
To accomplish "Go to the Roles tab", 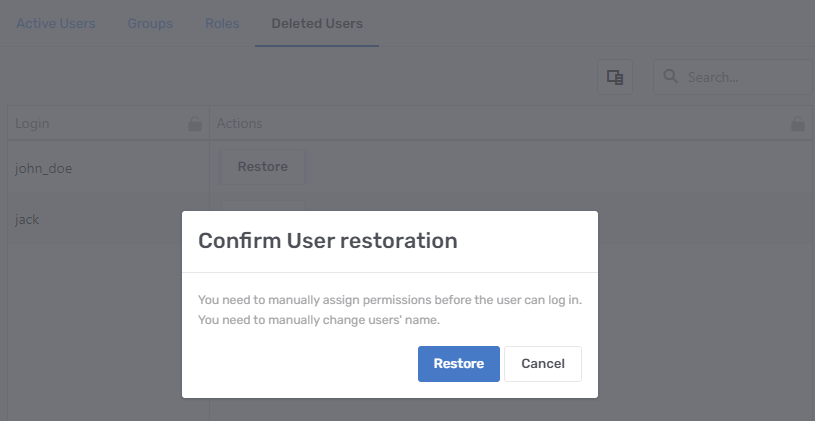I will (222, 23).
